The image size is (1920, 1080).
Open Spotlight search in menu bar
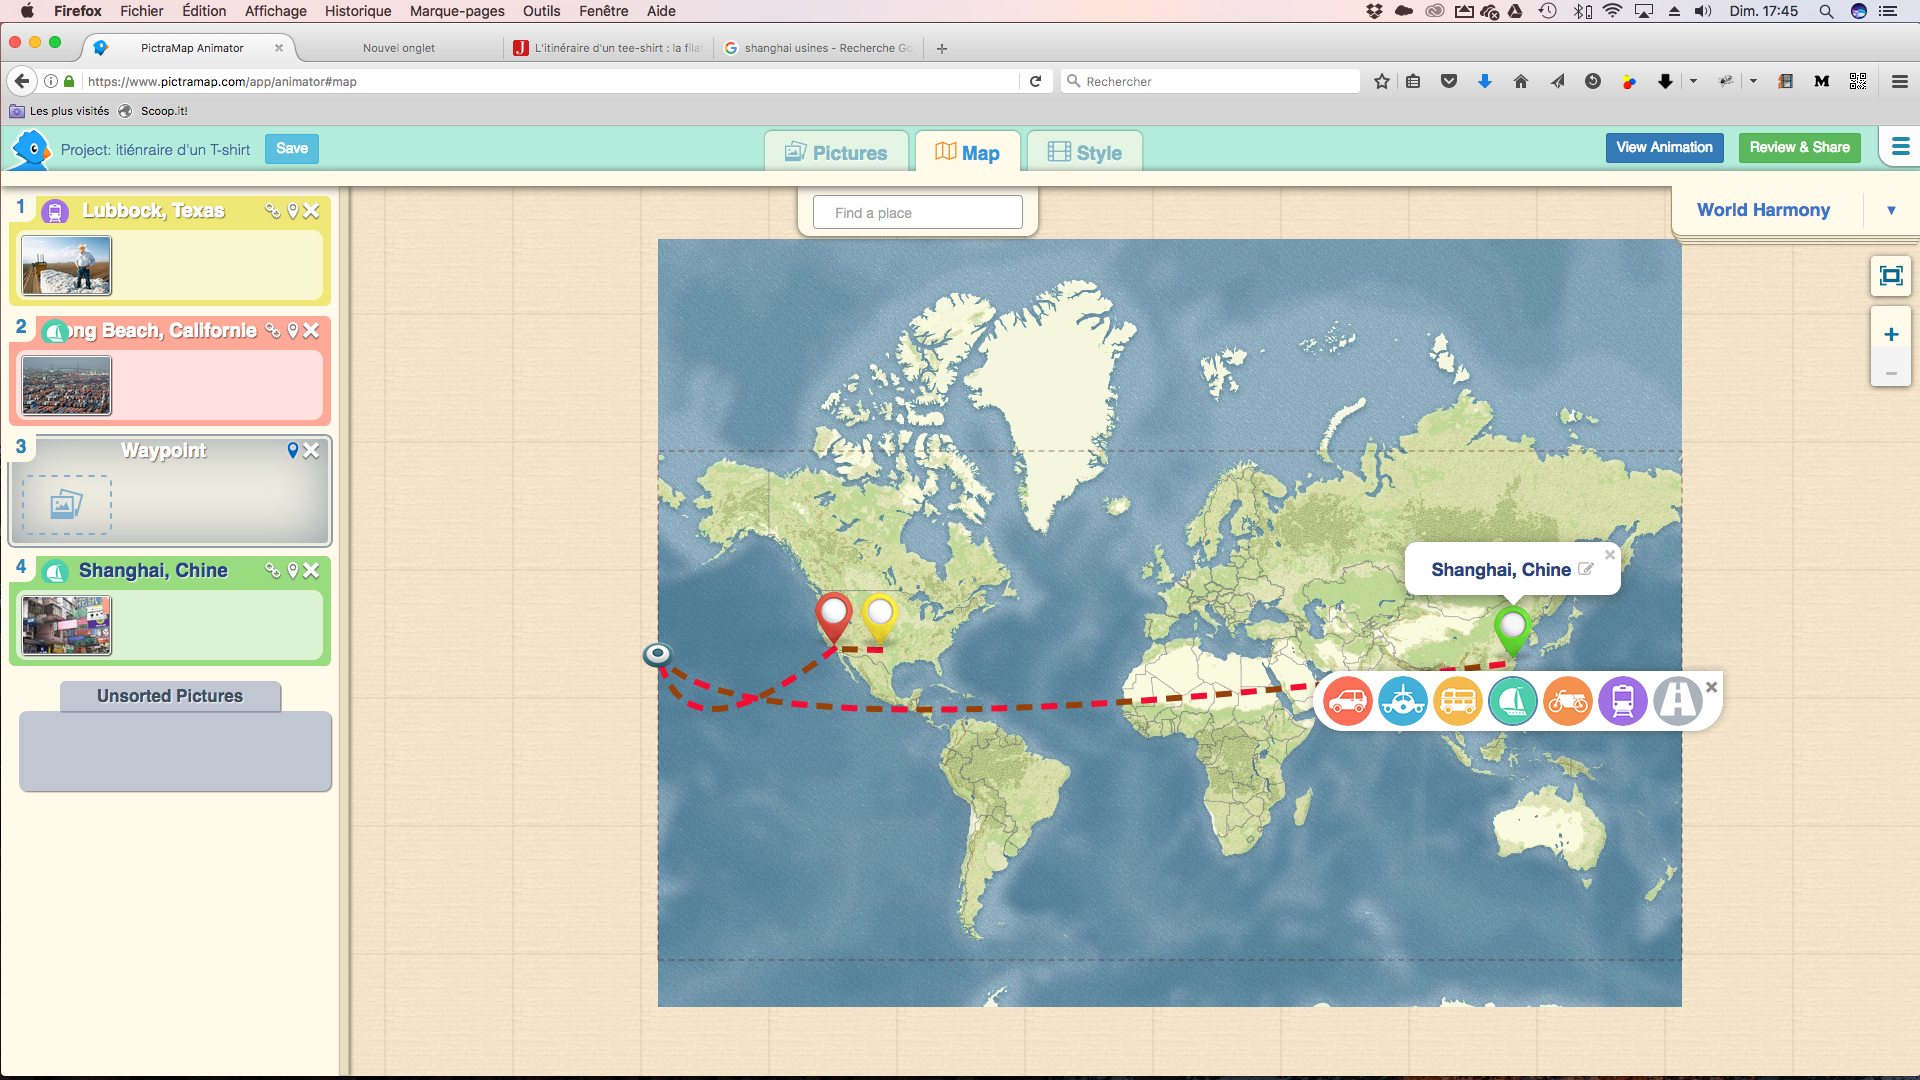1826,11
